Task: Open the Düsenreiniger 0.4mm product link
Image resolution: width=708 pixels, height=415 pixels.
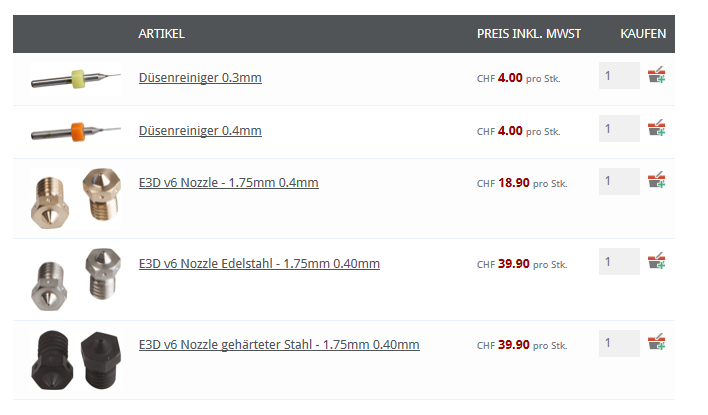Action: coord(200,131)
